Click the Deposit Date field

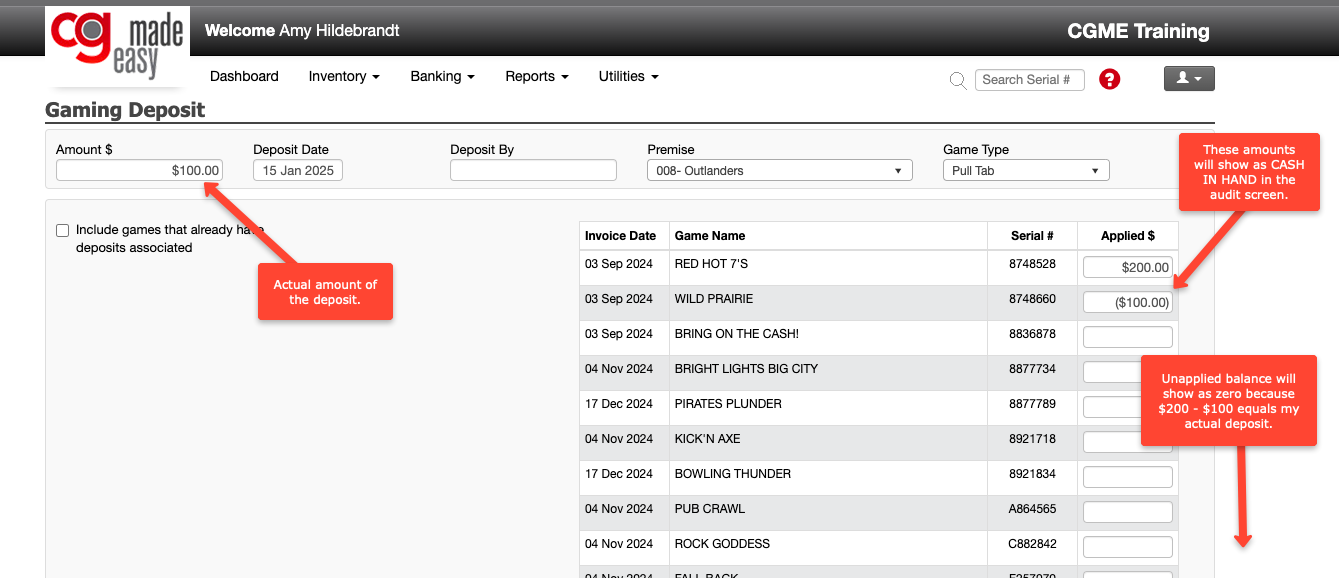[x=298, y=170]
